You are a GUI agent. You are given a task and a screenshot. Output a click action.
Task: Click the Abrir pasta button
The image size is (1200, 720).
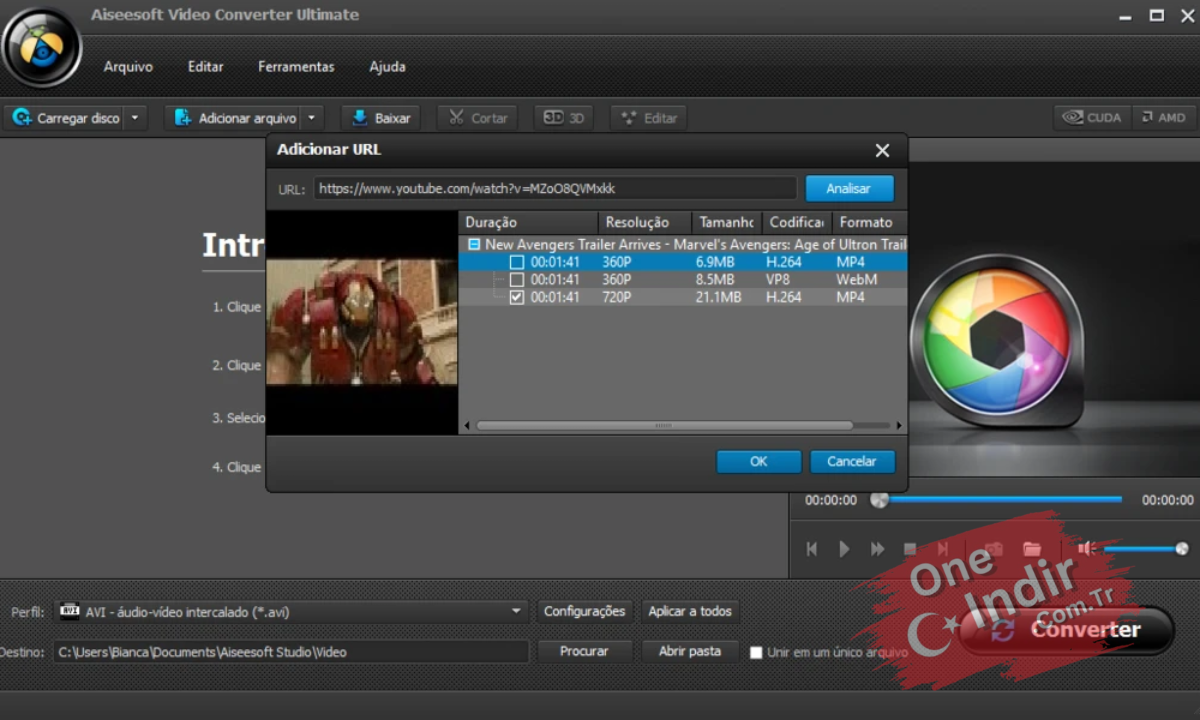(690, 651)
